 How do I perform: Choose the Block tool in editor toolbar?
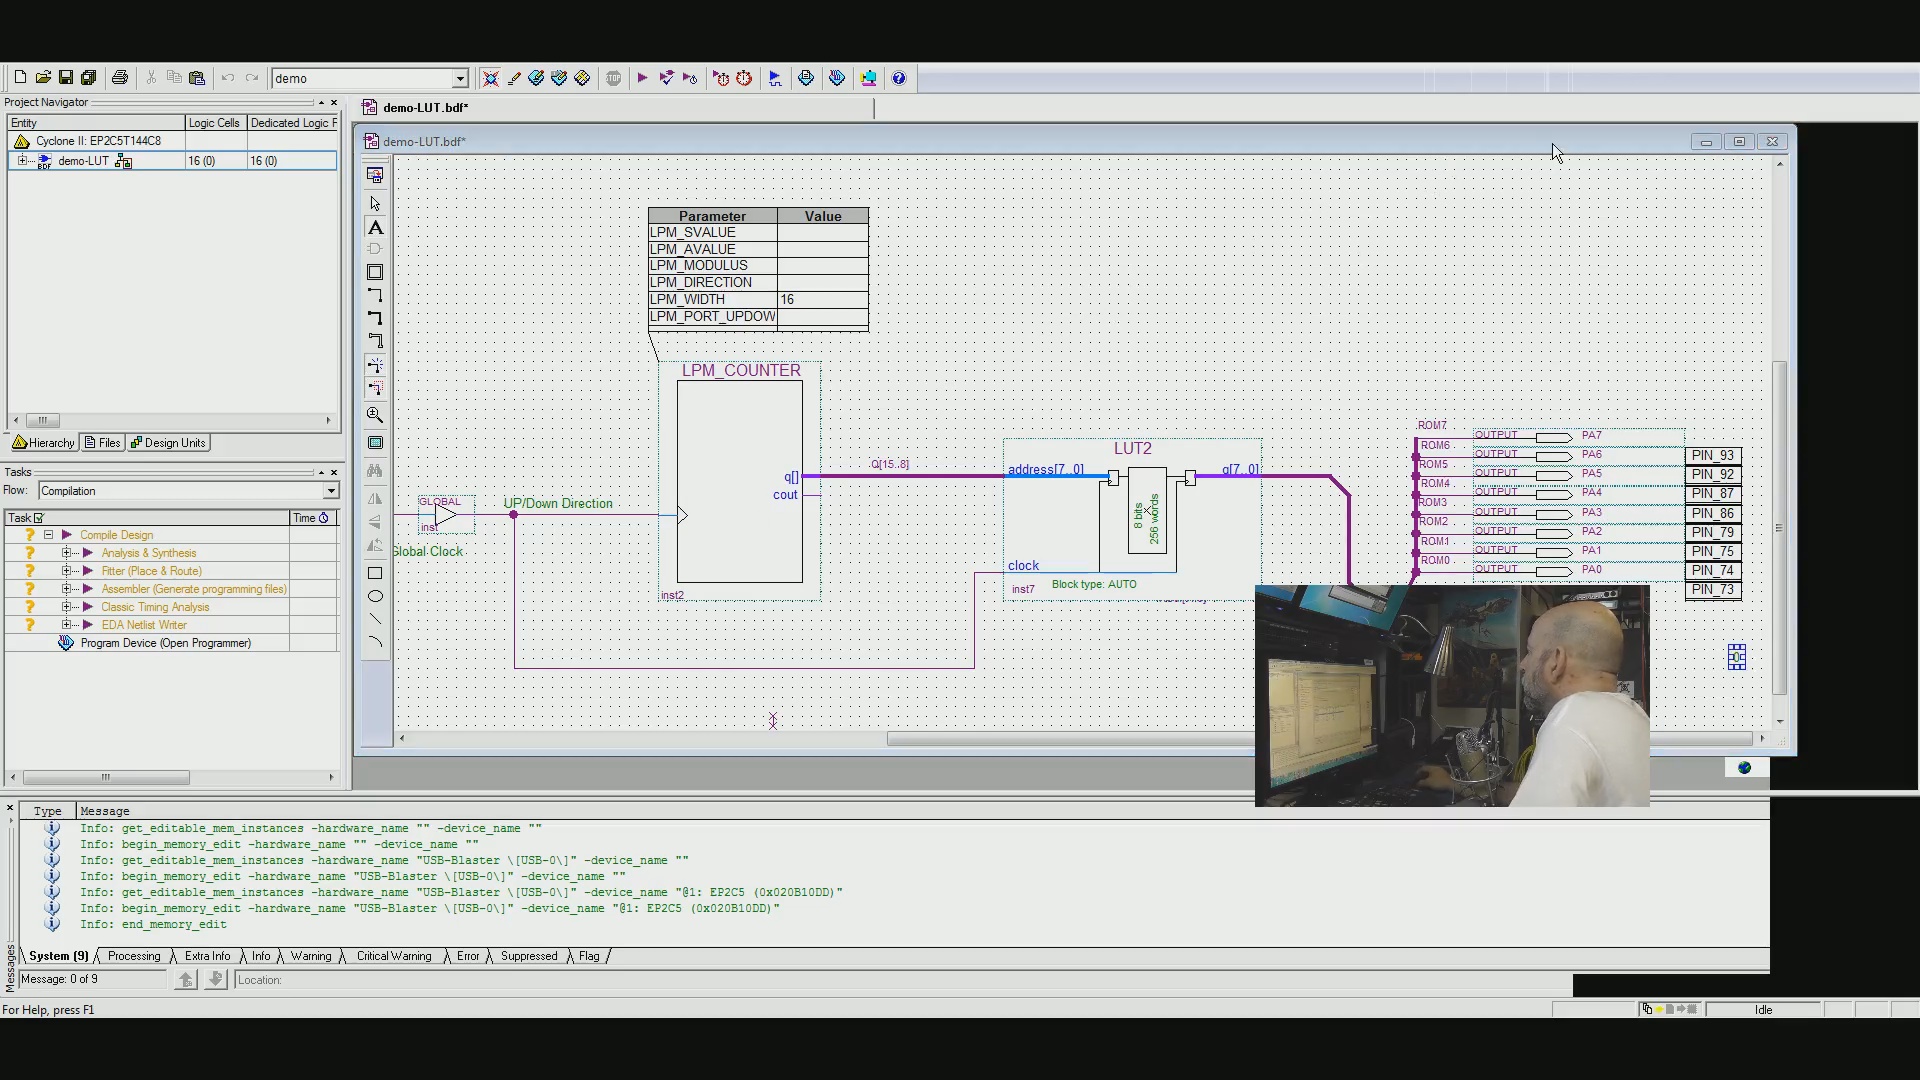[x=375, y=272]
